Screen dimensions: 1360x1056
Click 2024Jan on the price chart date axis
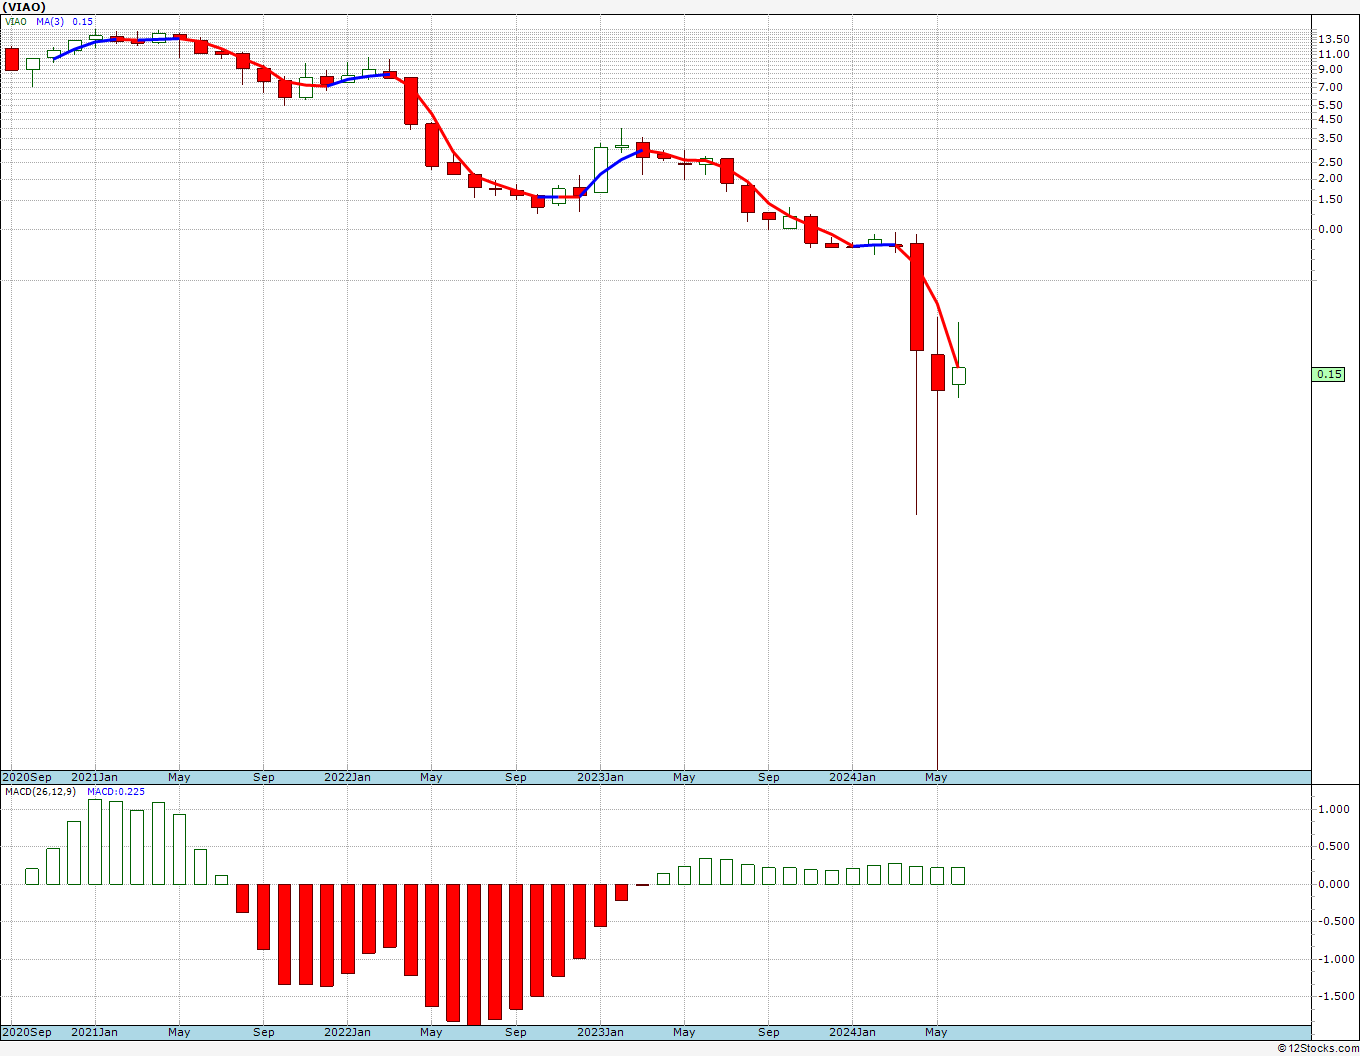[852, 777]
